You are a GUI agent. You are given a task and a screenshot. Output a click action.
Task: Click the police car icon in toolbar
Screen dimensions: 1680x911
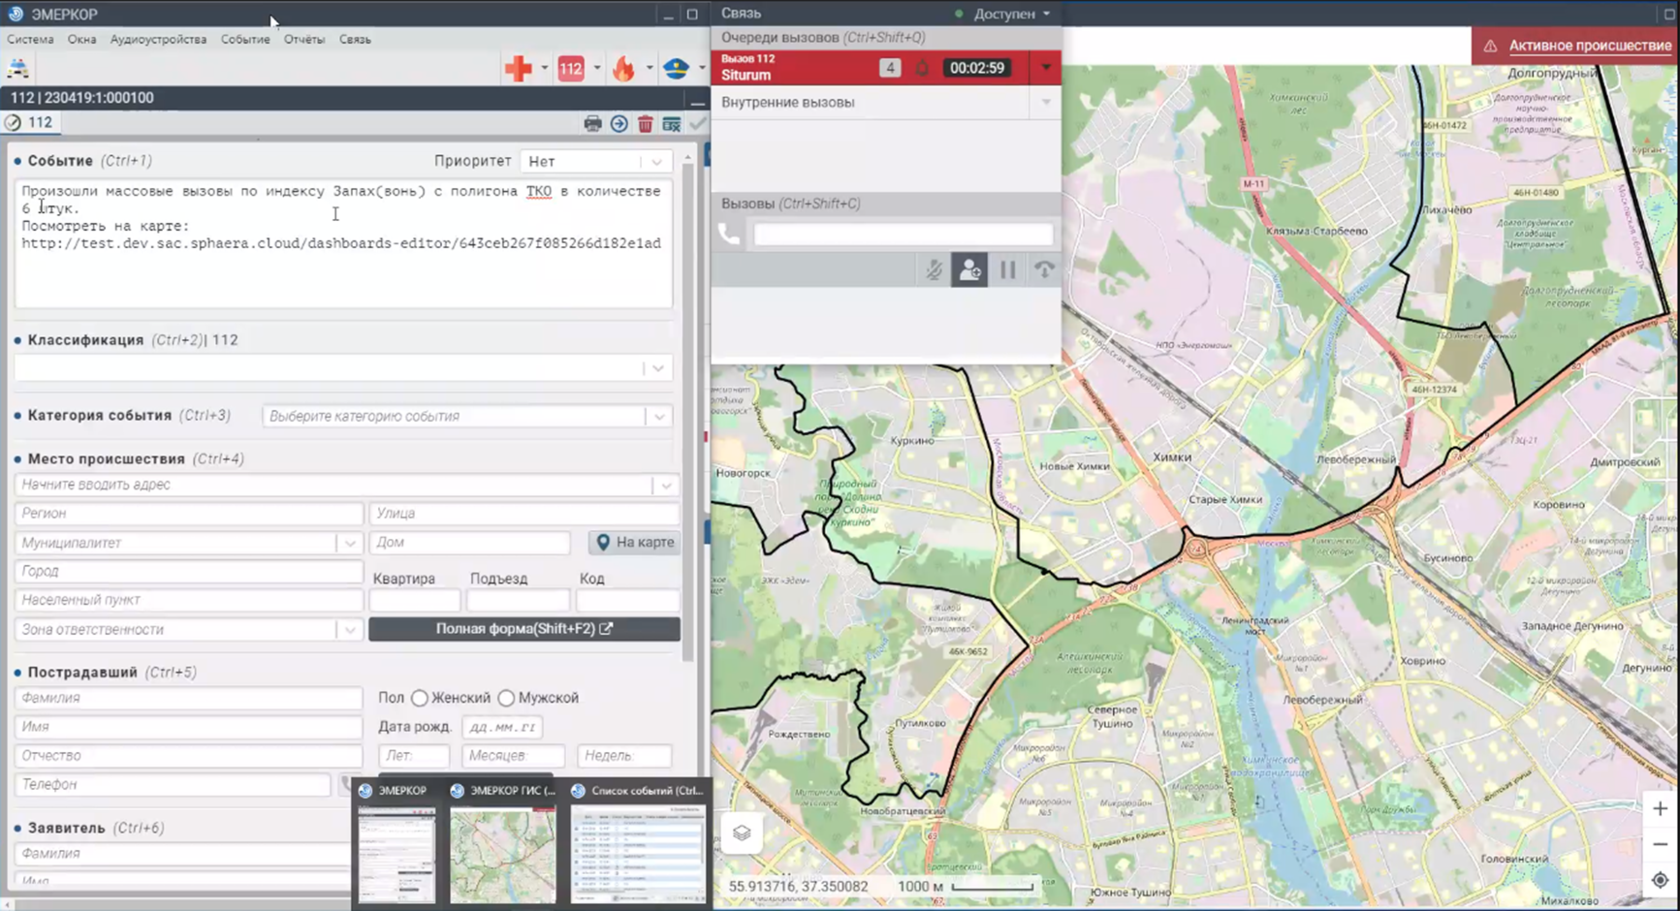[x=18, y=68]
